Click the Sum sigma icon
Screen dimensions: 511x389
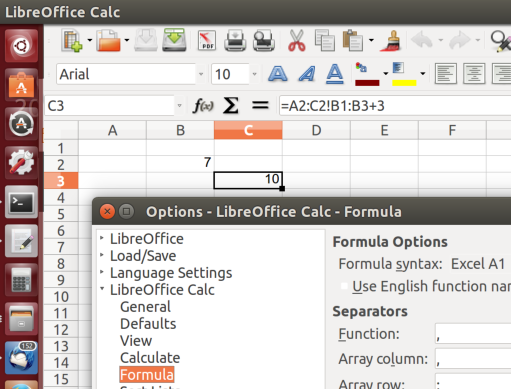click(x=231, y=106)
